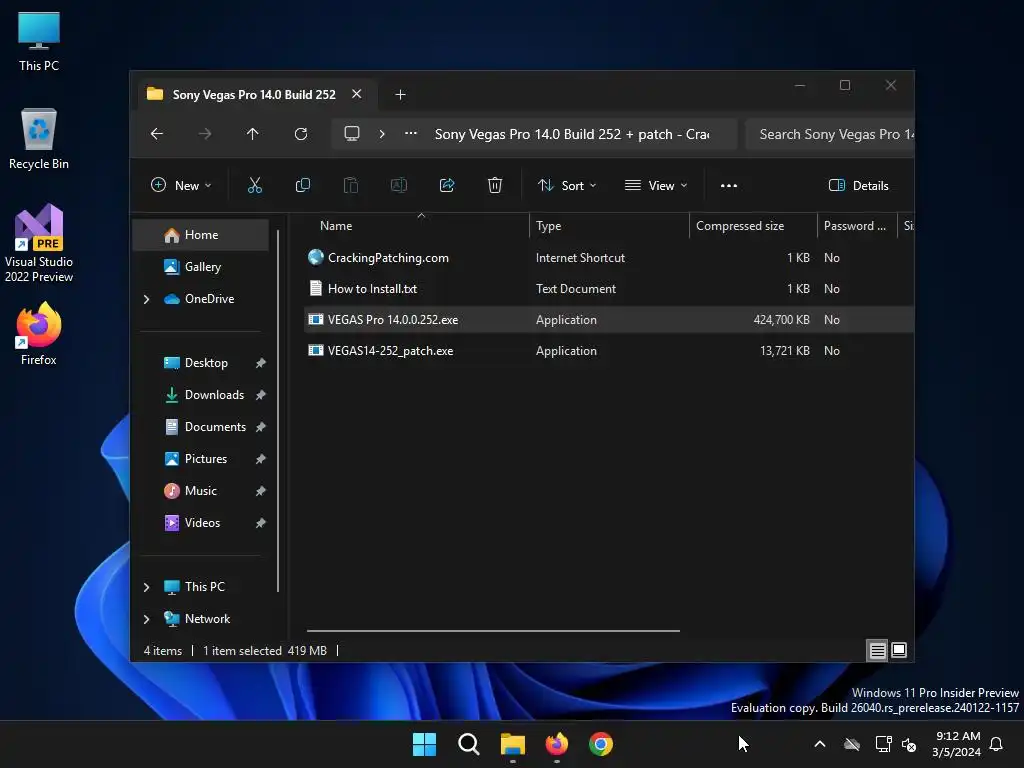Select Home in navigation pane
The image size is (1024, 768).
pyautogui.click(x=200, y=235)
